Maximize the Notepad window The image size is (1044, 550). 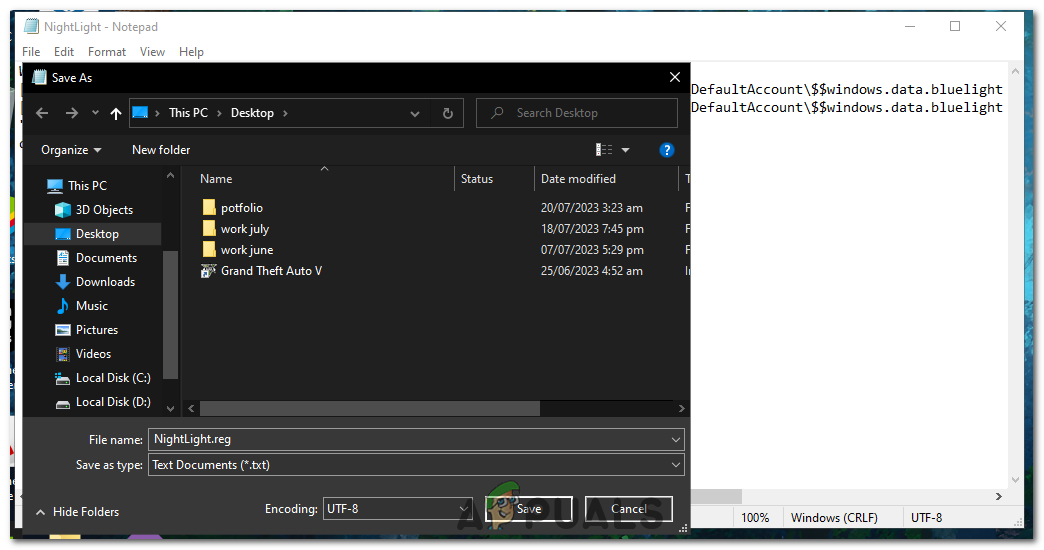pos(955,26)
